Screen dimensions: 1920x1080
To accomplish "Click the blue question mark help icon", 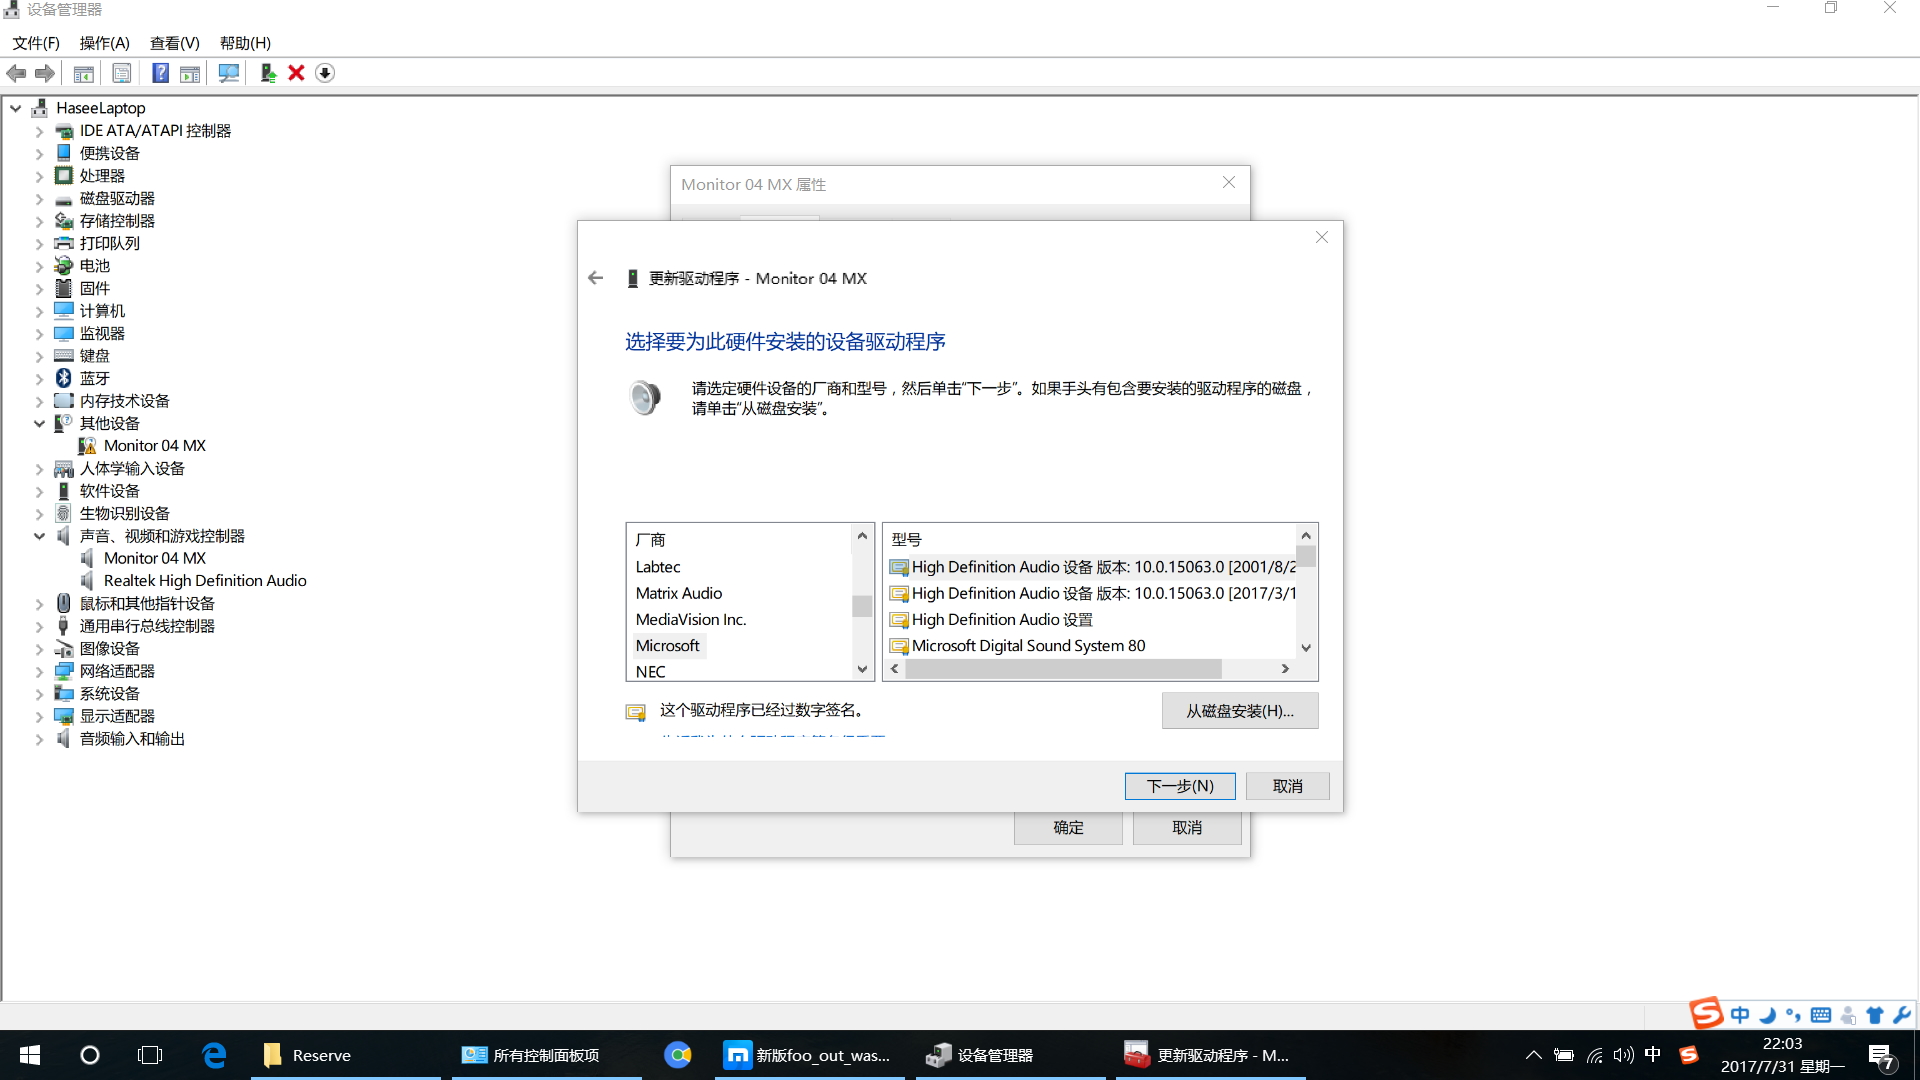I will pyautogui.click(x=160, y=73).
